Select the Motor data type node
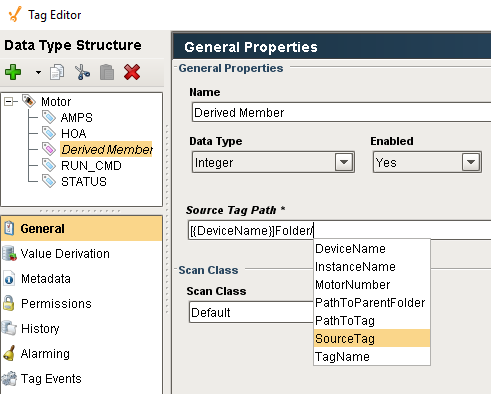The height and width of the screenshot is (394, 491). click(56, 102)
